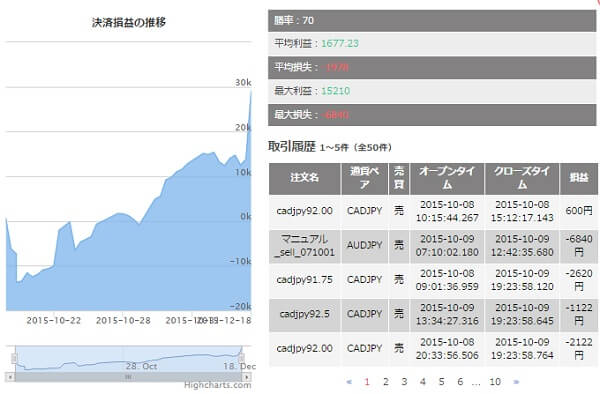600x394 pixels.
Task: Click the 平均損失 stat row
Action: coord(432,67)
